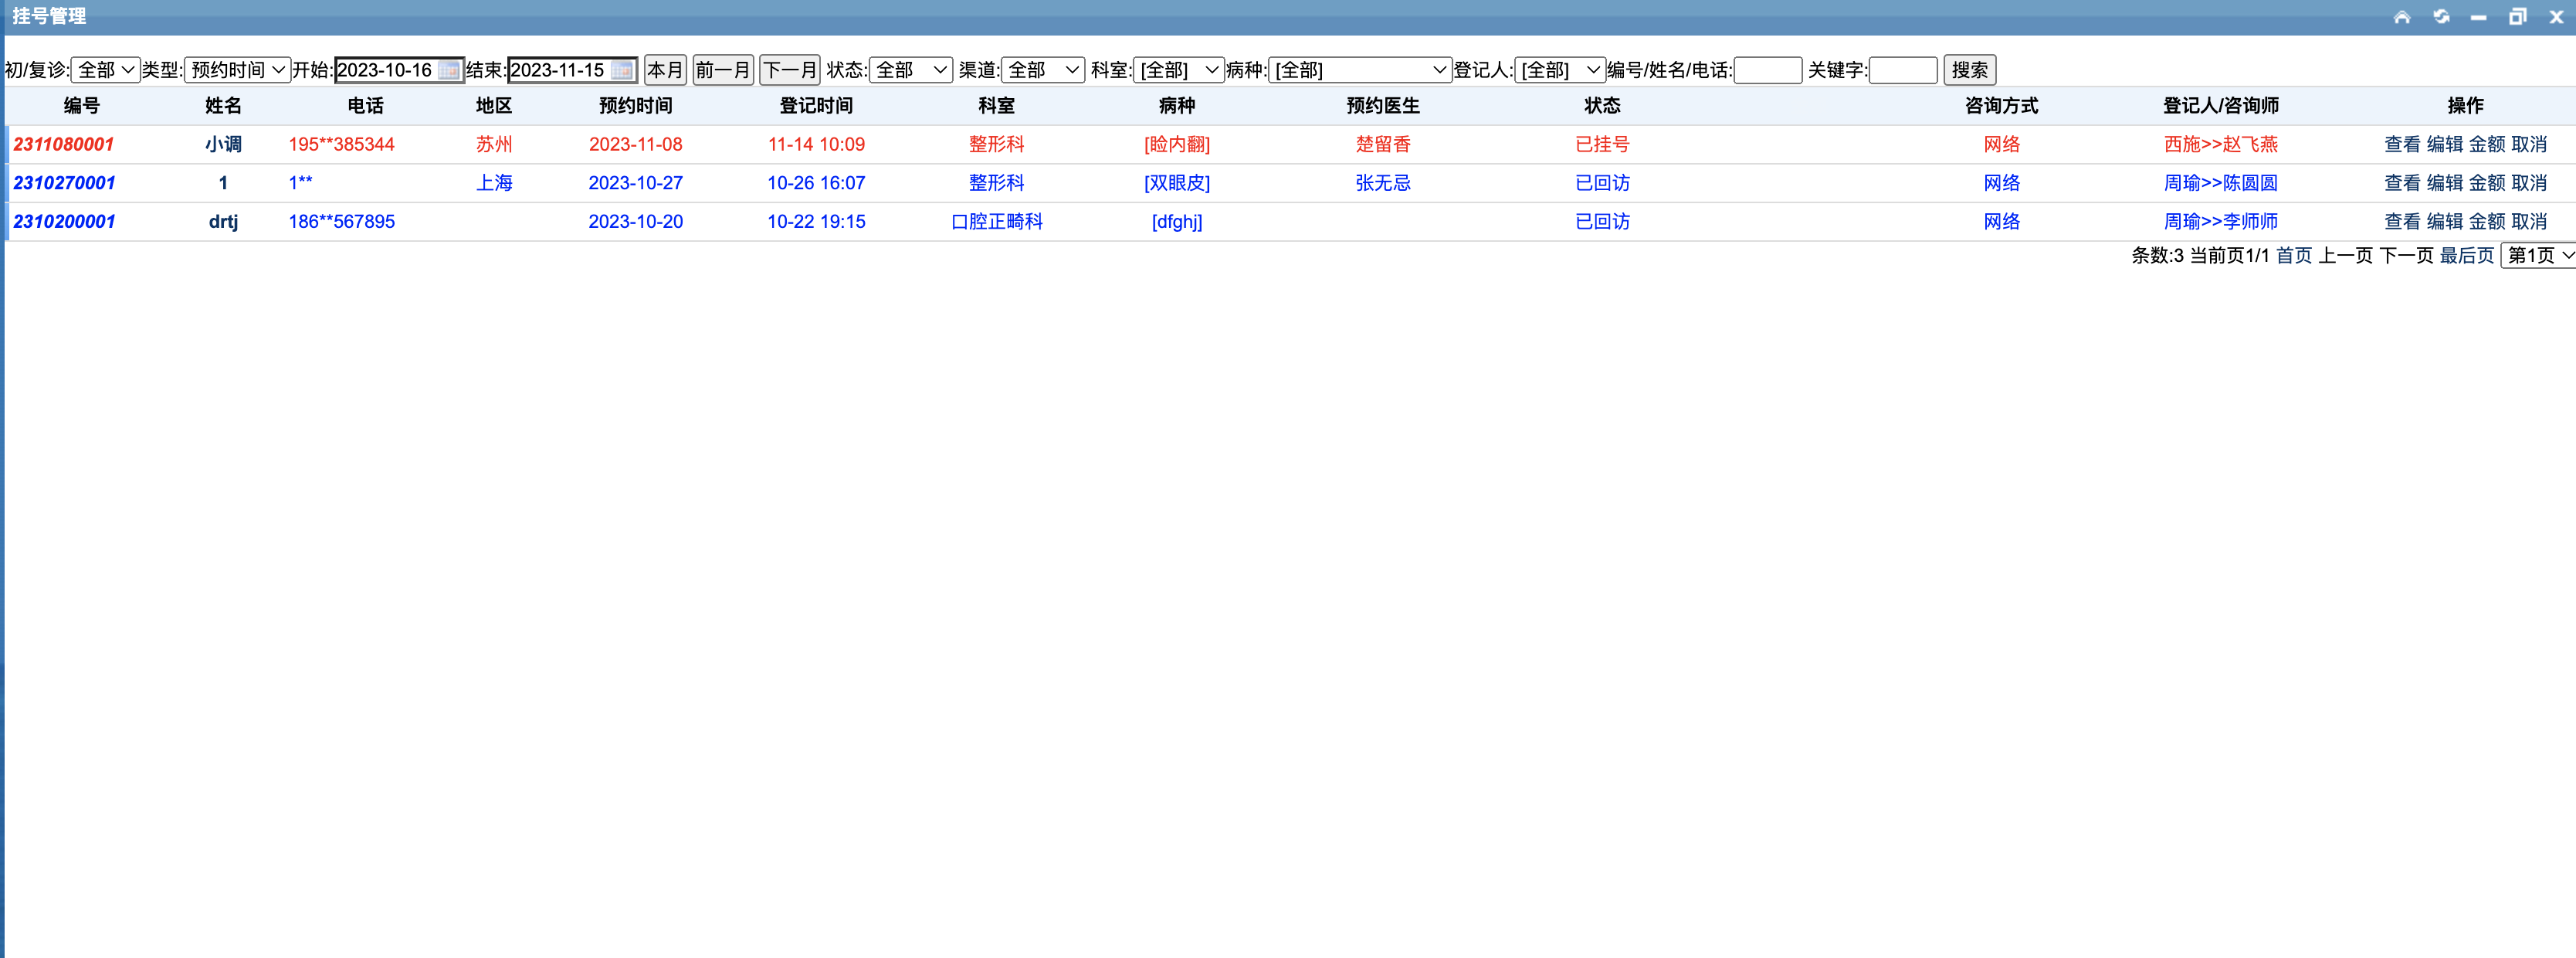Viewport: 2576px width, 958px height.
Task: Click 取消 for record 2310200001
Action: pos(2529,222)
